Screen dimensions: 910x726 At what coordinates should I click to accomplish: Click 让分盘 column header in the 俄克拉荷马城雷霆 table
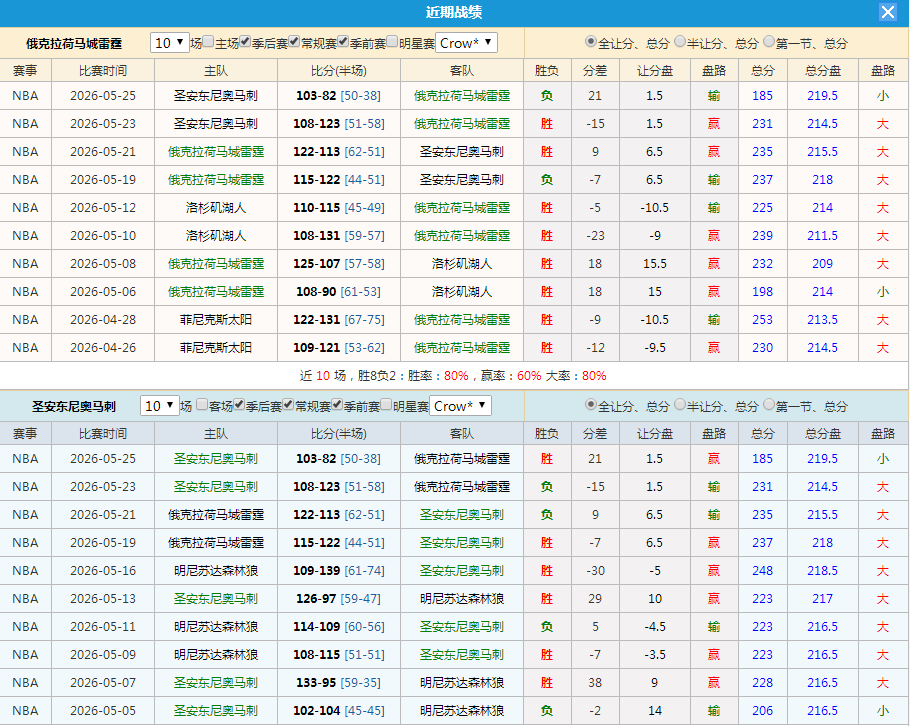click(x=655, y=71)
